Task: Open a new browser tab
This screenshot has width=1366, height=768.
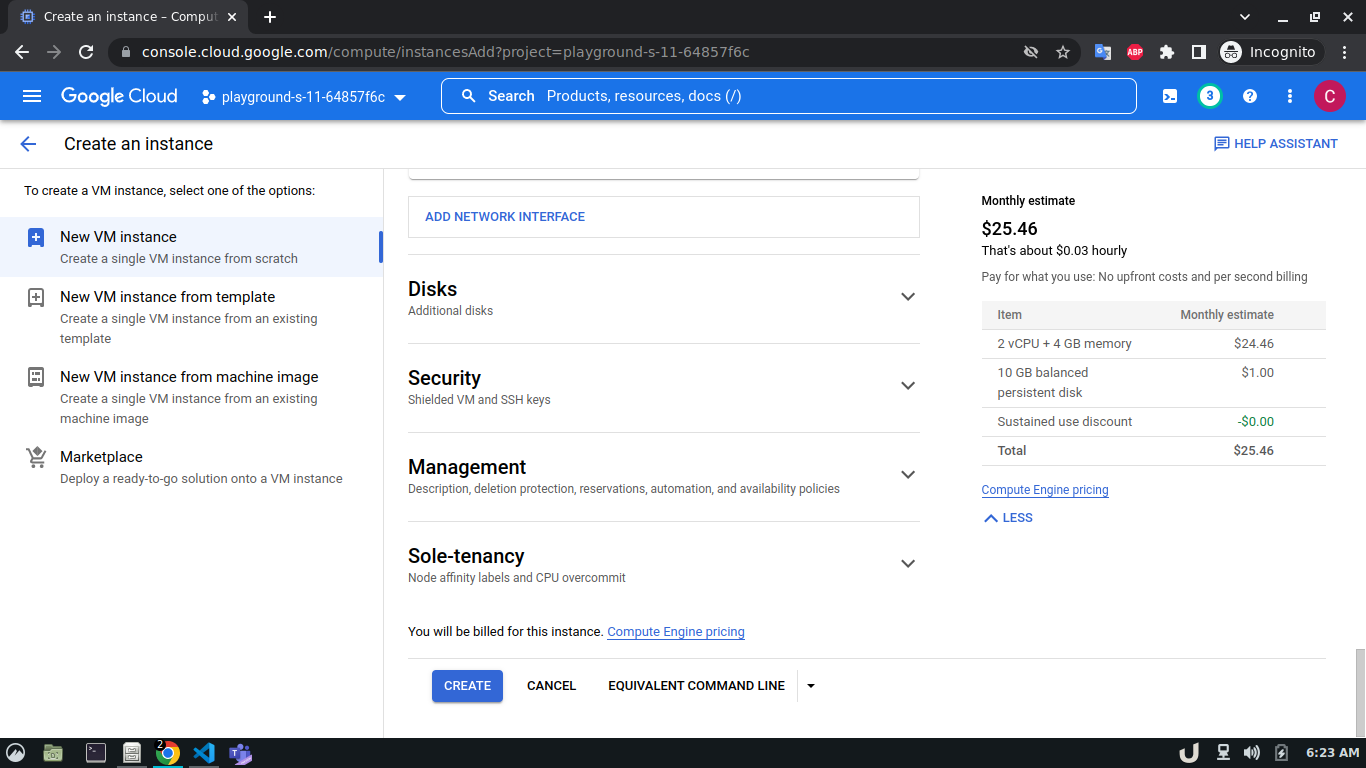Action: coord(270,17)
